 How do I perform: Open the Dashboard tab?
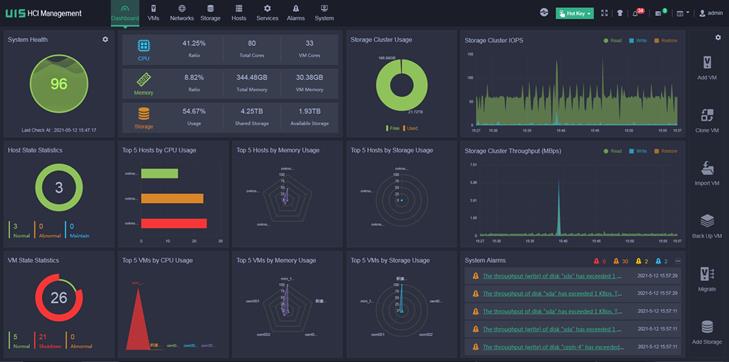[x=125, y=13]
